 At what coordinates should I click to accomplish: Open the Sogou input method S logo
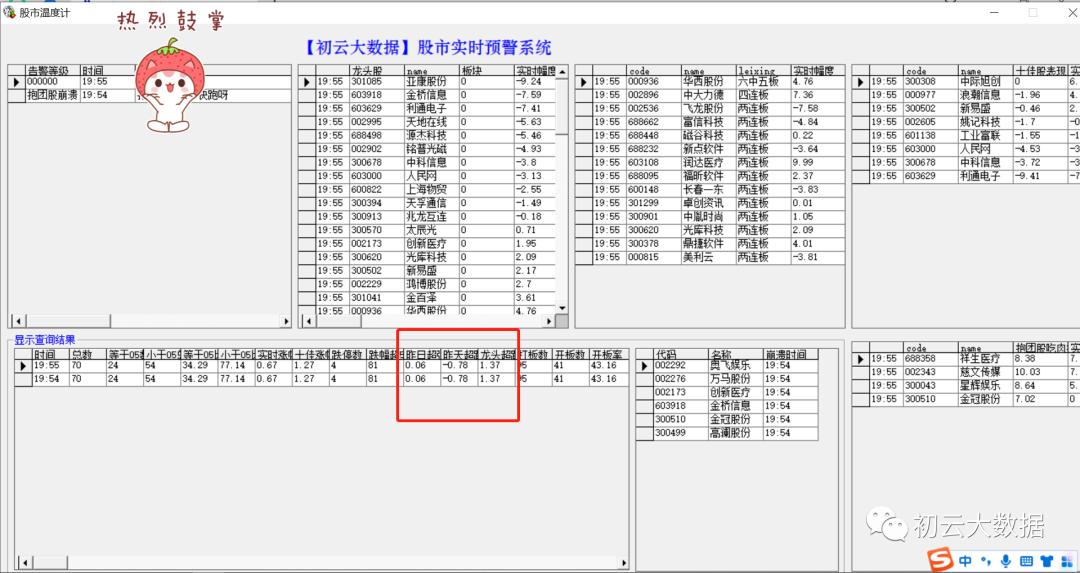pos(939,560)
